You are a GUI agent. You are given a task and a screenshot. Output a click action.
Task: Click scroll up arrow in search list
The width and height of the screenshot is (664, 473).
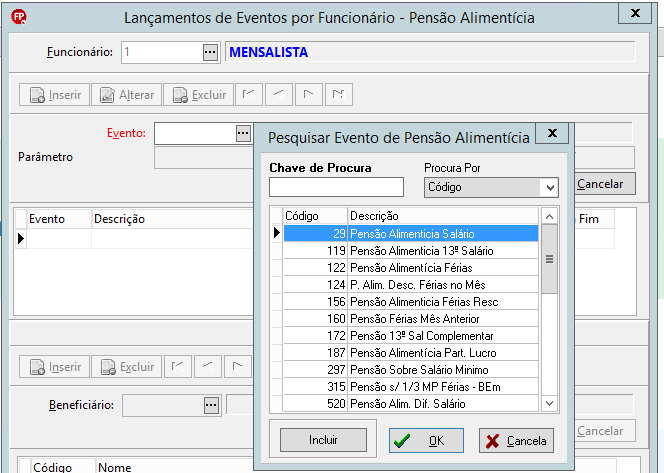[x=549, y=217]
